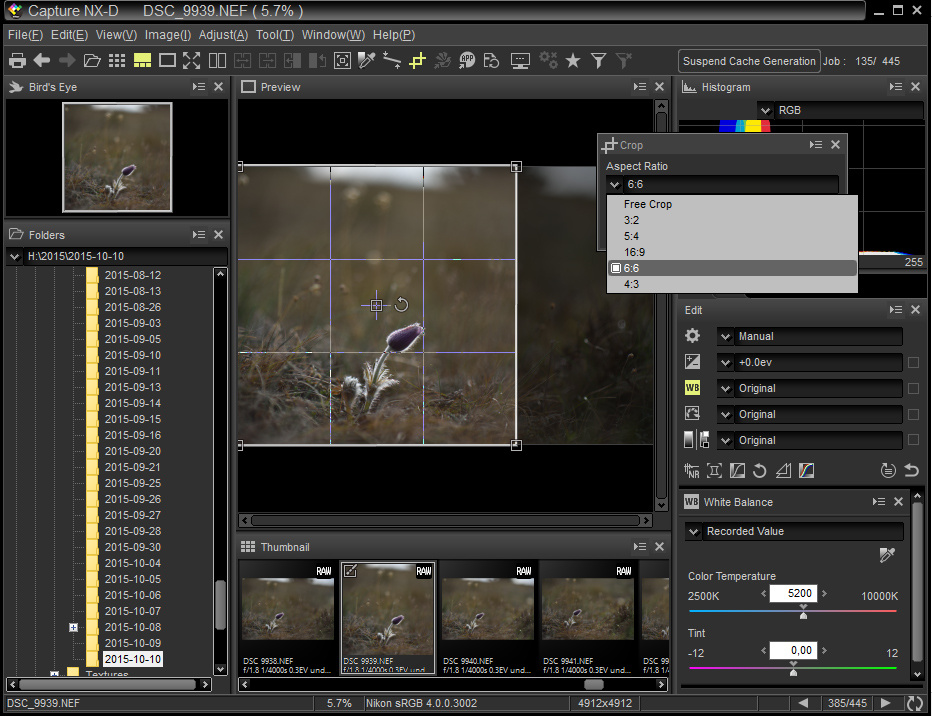Image resolution: width=932 pixels, height=716 pixels.
Task: Click the star rating icon in toolbar
Action: 573,61
